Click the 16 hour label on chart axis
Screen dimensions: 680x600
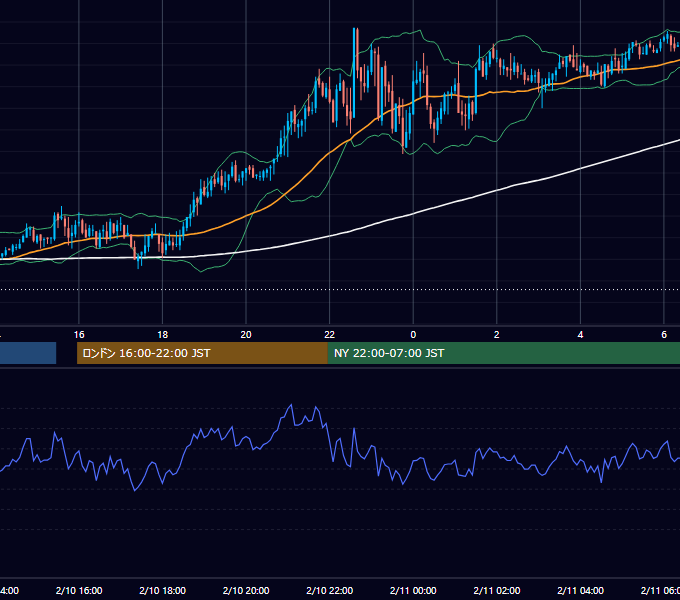(79, 335)
